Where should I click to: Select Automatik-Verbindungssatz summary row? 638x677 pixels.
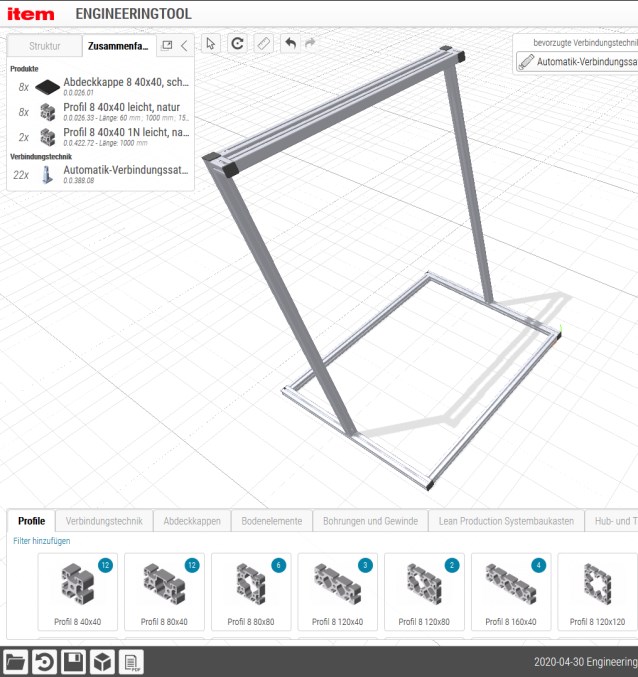click(x=100, y=174)
